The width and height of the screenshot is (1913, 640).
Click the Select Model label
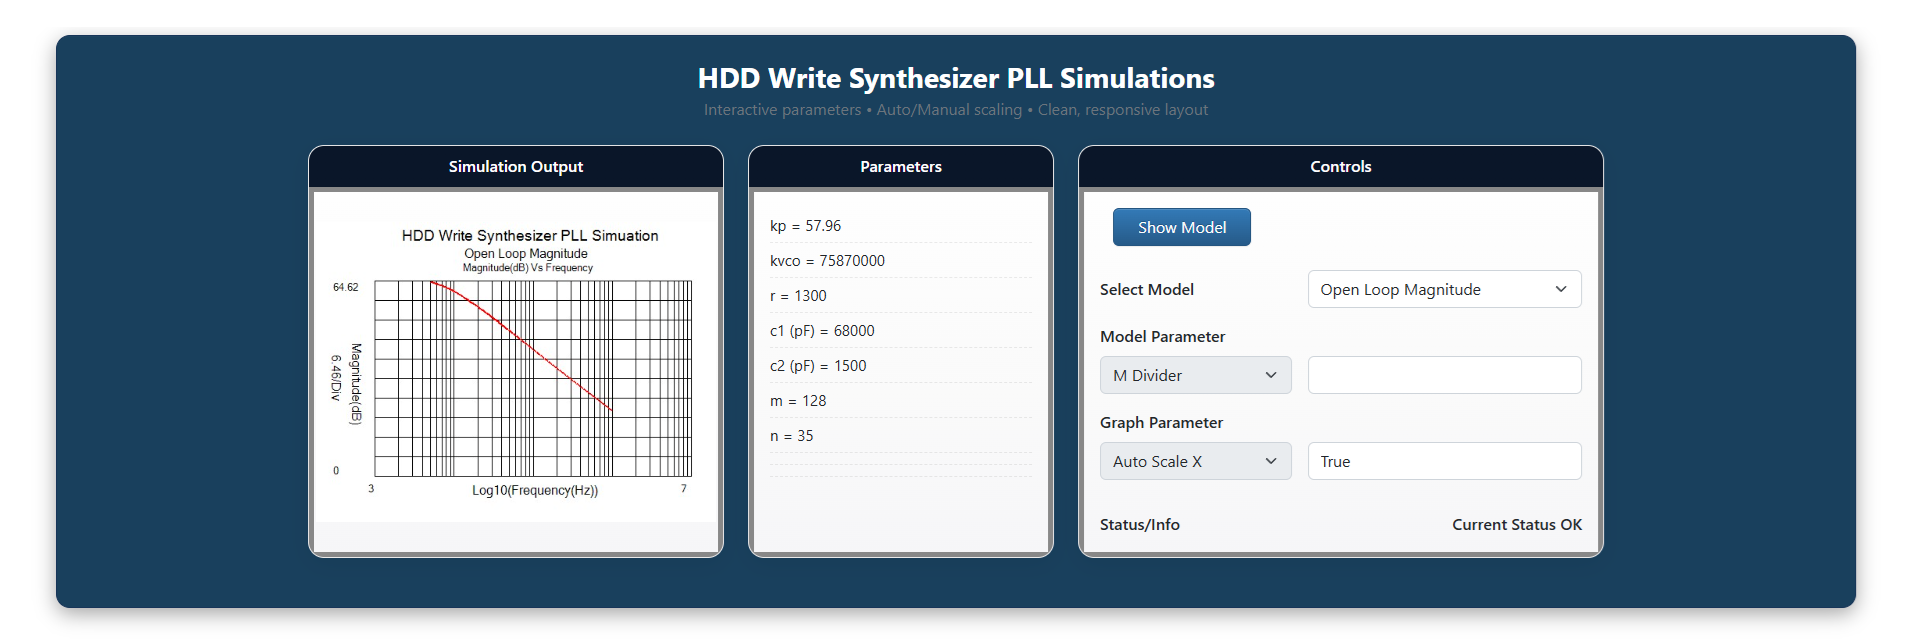(x=1146, y=290)
